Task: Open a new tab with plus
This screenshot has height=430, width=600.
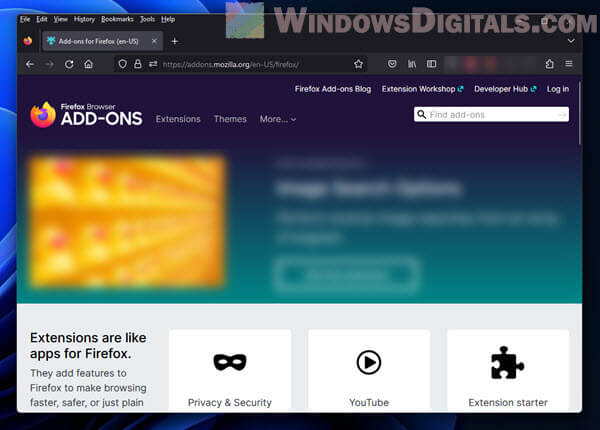Action: (174, 41)
